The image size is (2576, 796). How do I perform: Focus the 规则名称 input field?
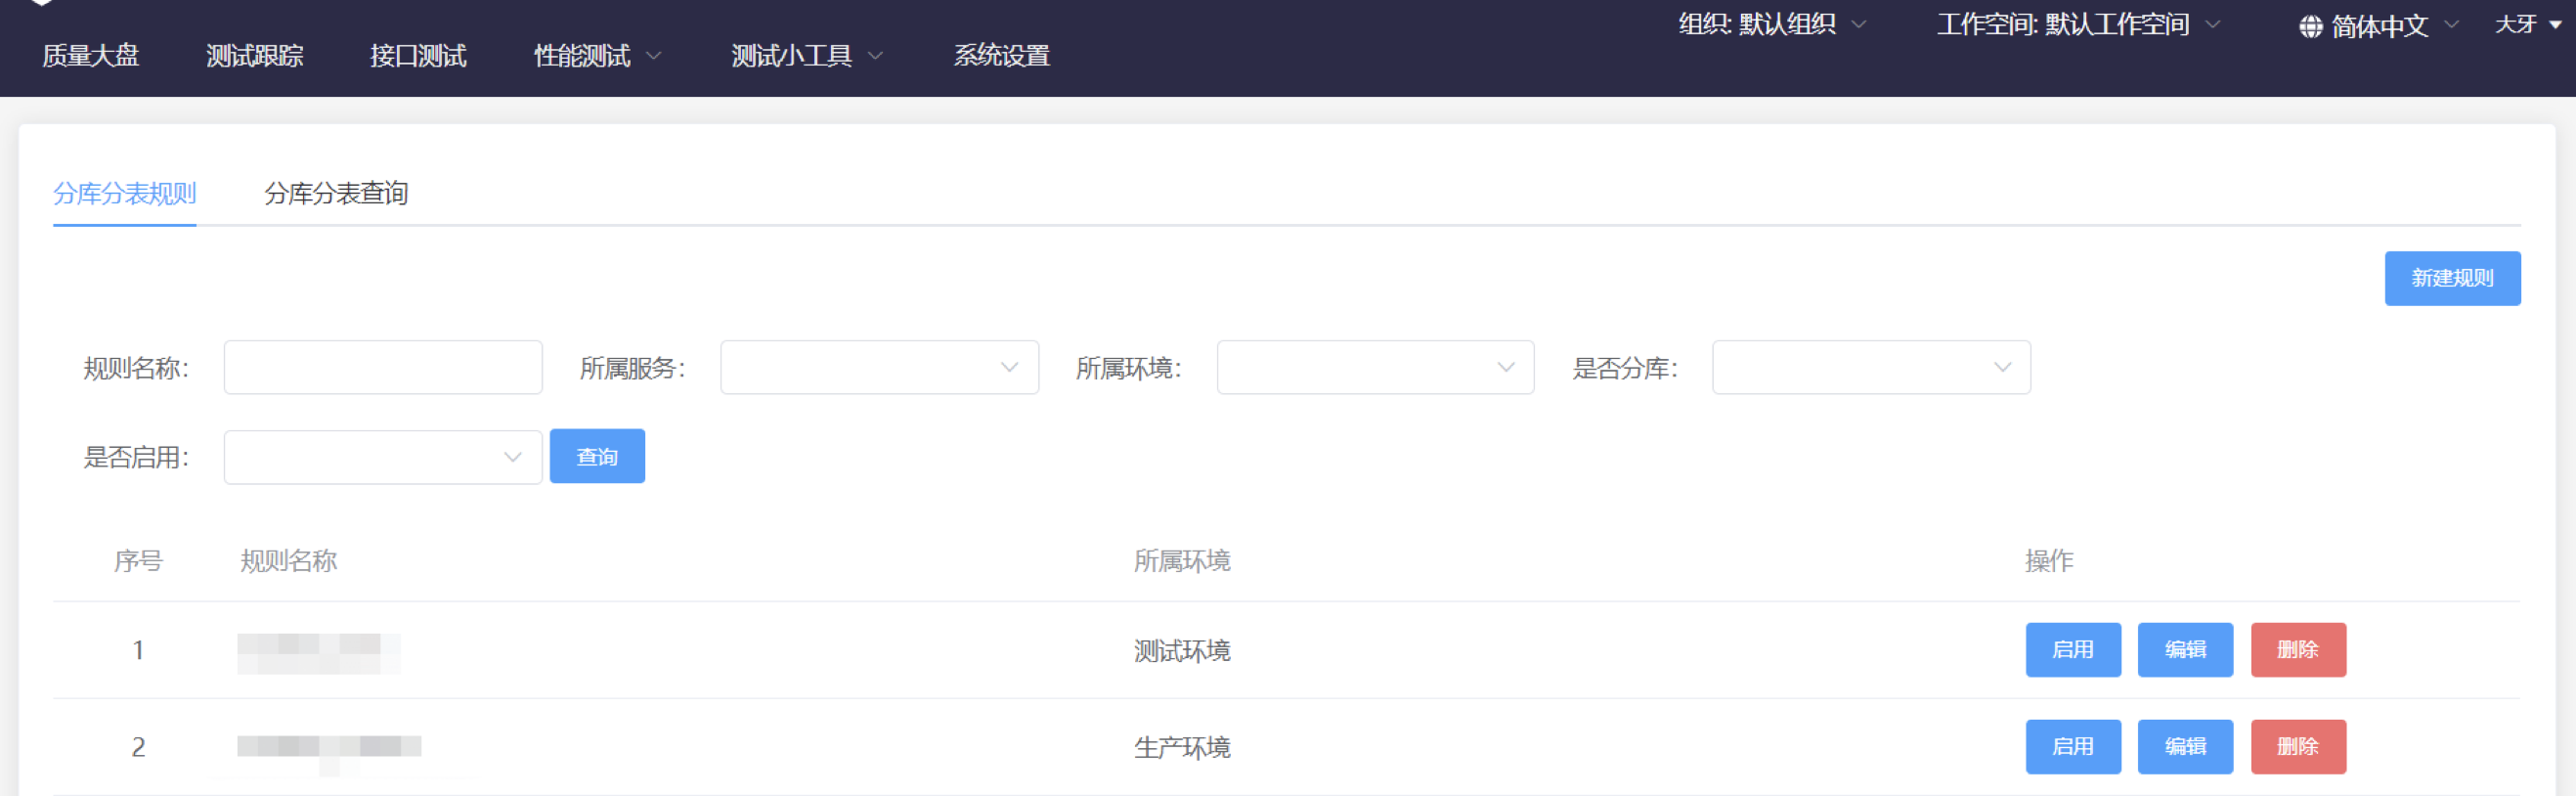[x=383, y=368]
